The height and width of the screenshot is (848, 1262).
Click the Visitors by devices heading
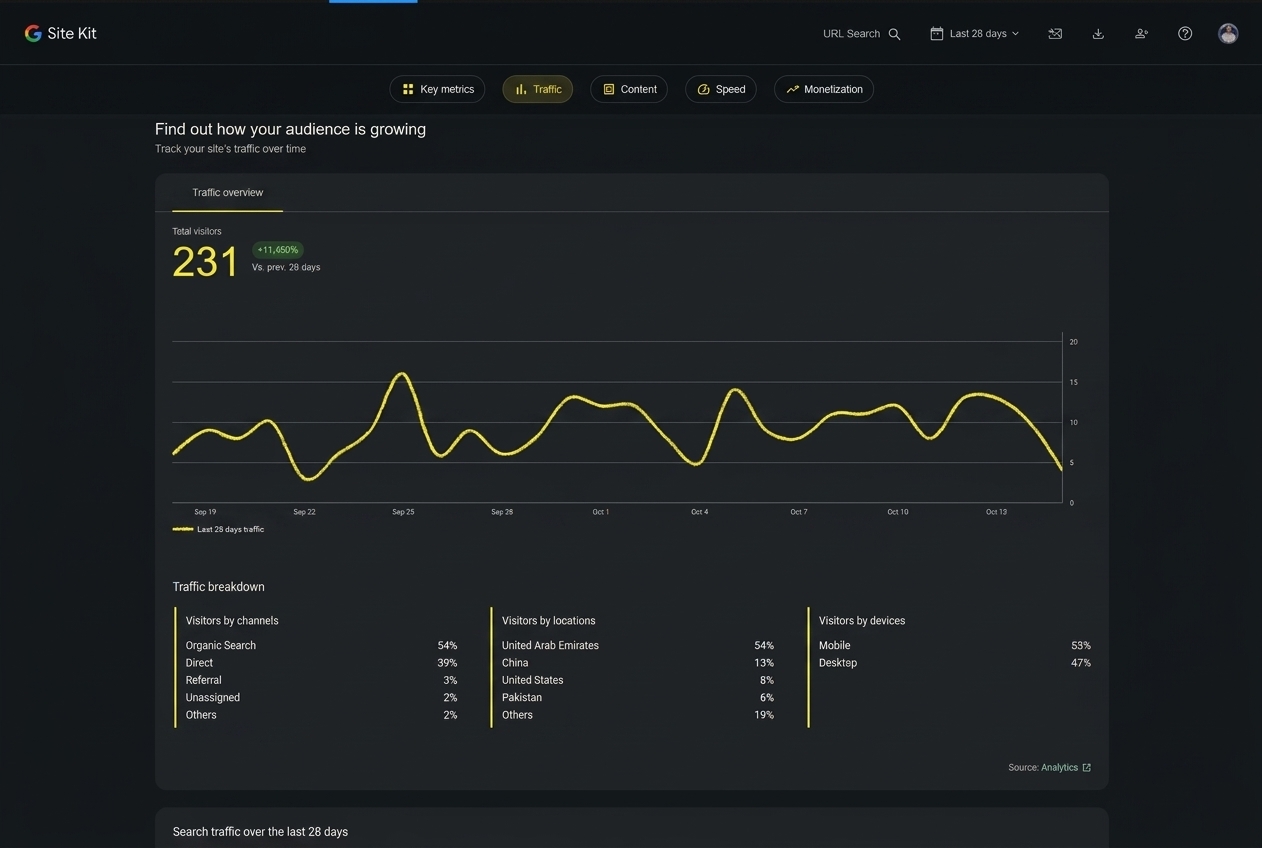862,621
